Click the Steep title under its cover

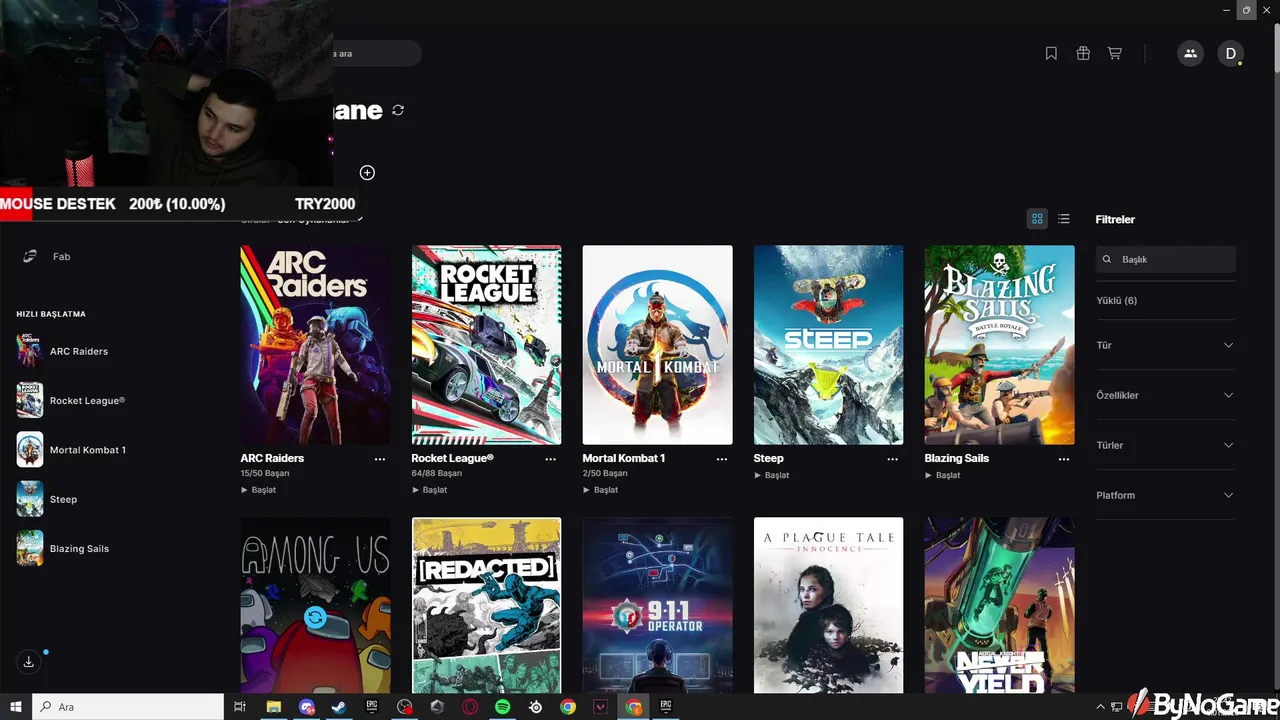click(x=769, y=458)
